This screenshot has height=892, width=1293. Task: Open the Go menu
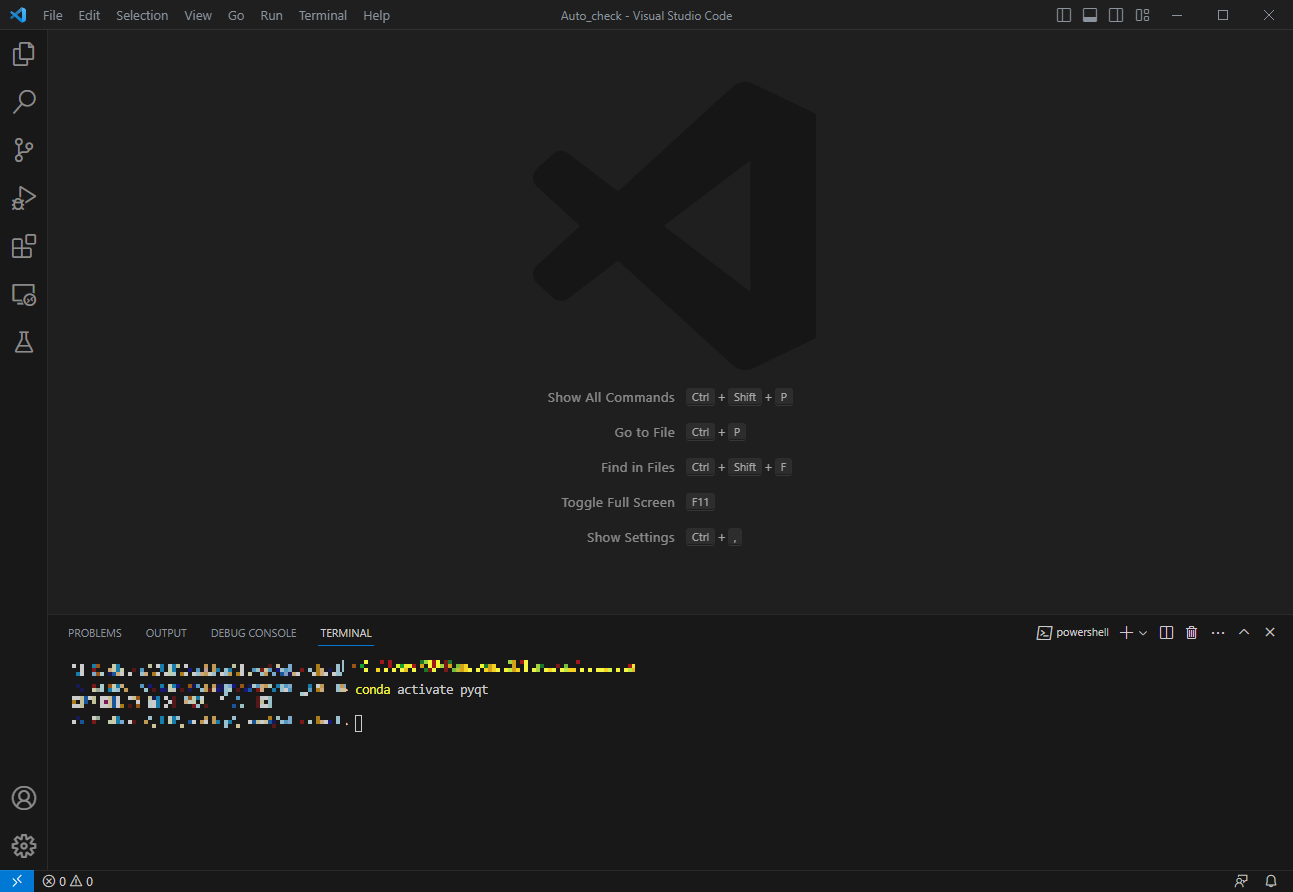(x=236, y=15)
